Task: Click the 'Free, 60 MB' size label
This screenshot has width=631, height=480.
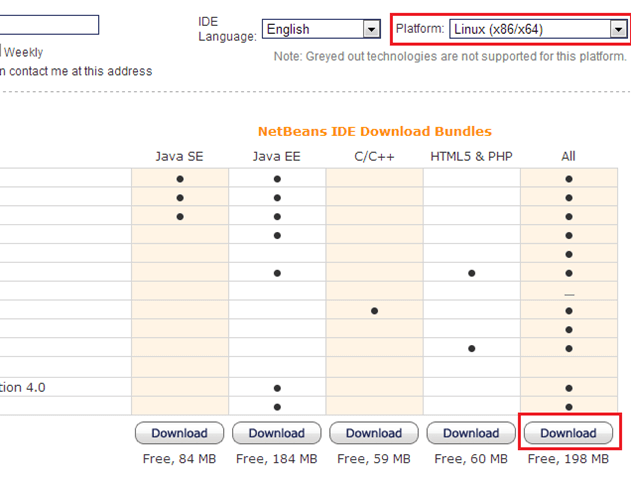Action: point(471,459)
